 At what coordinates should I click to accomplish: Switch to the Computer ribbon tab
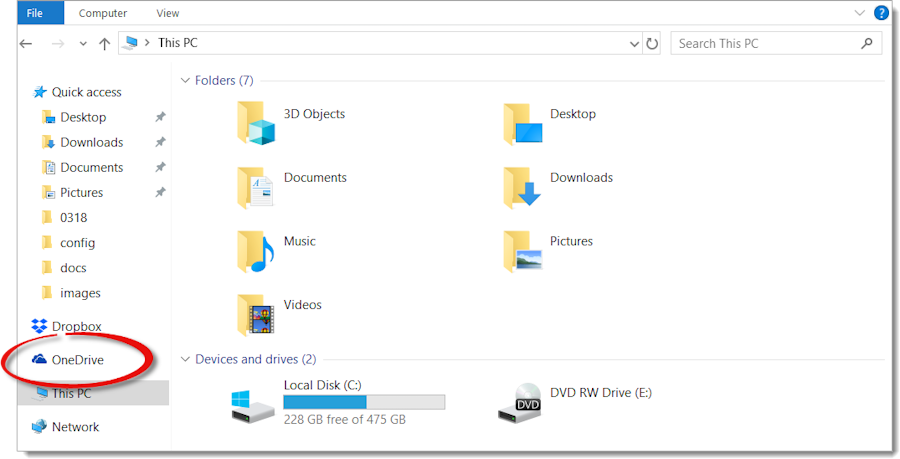(x=103, y=13)
